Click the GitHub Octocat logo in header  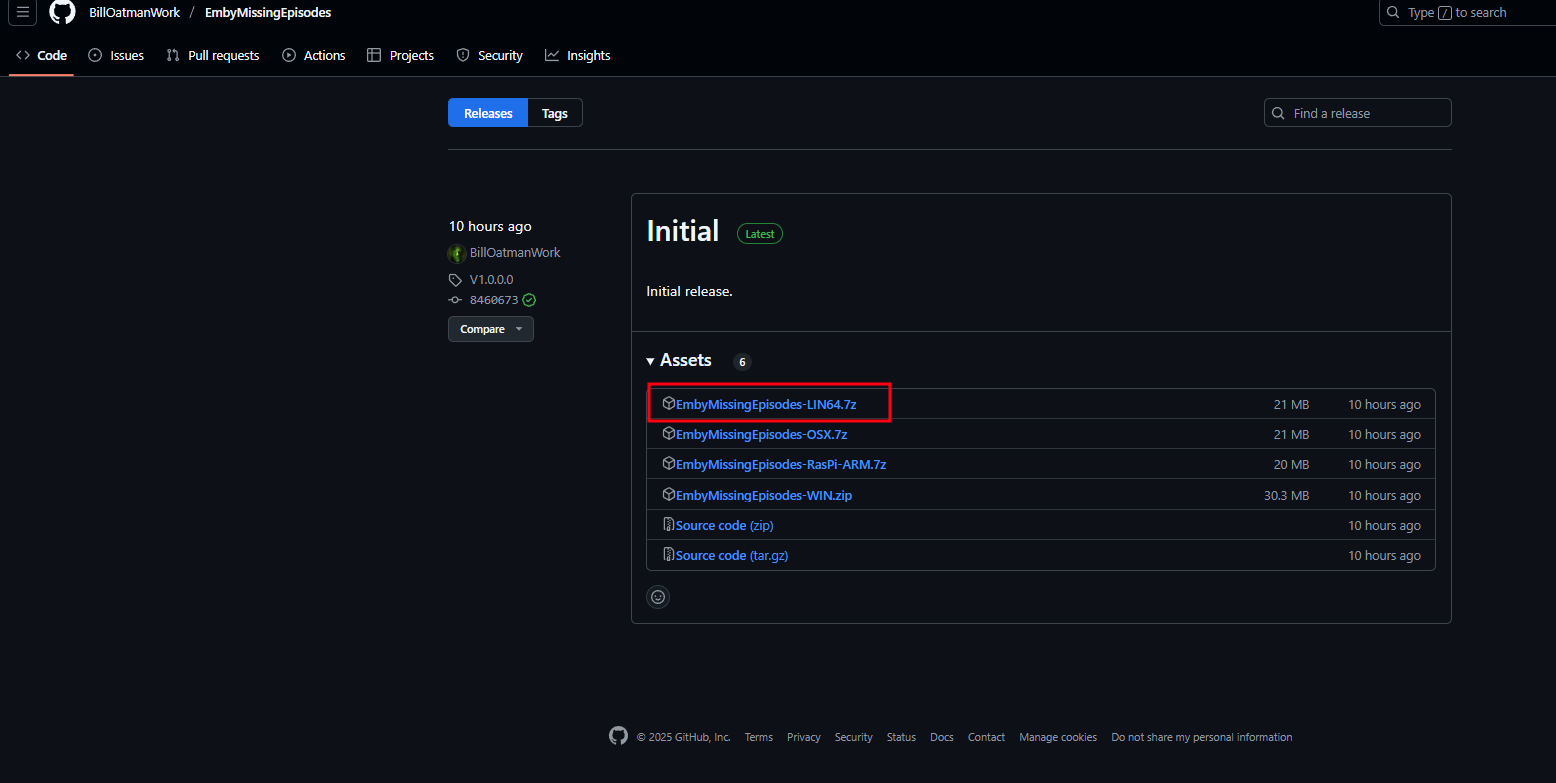click(x=62, y=12)
